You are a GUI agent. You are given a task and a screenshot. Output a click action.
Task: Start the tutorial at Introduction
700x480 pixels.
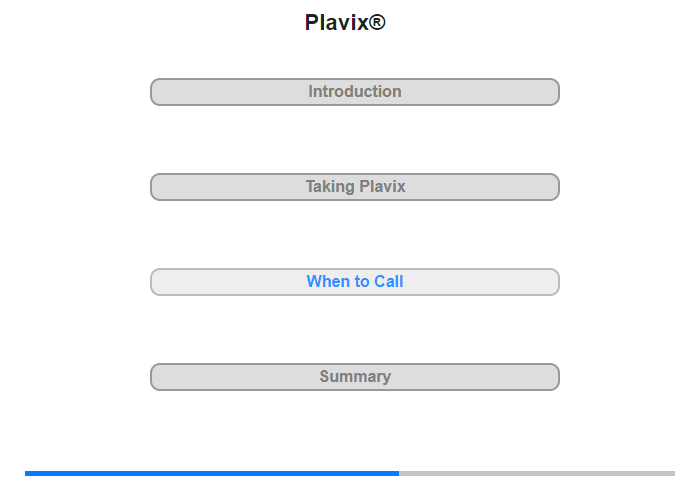click(354, 92)
